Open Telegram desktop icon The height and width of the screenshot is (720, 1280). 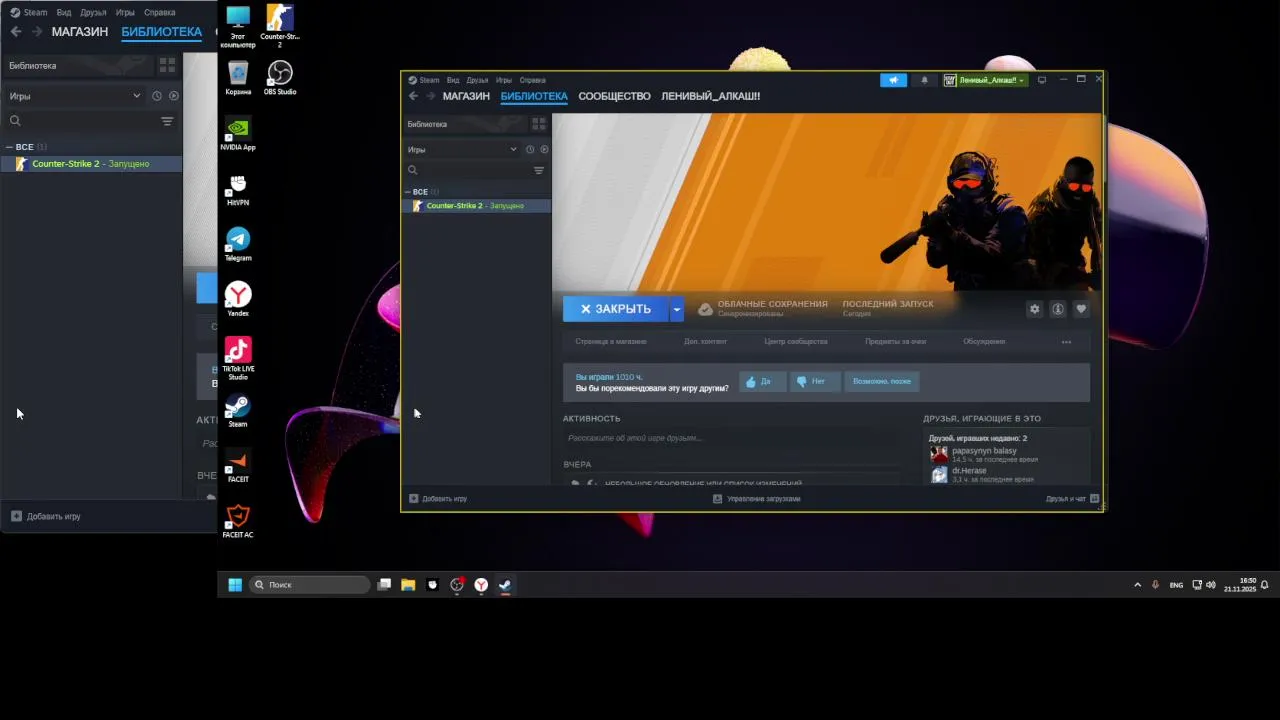(x=238, y=245)
